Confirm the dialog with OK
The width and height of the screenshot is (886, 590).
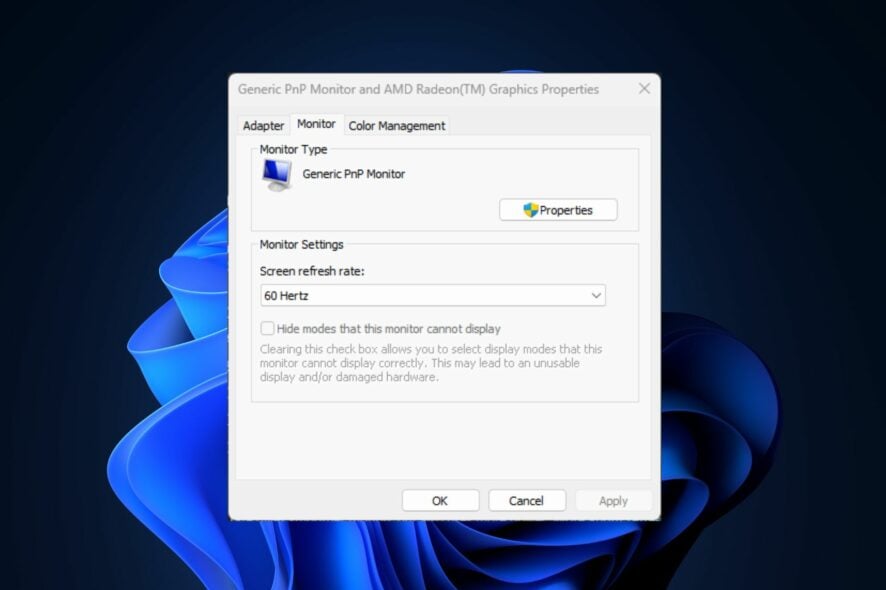click(440, 501)
